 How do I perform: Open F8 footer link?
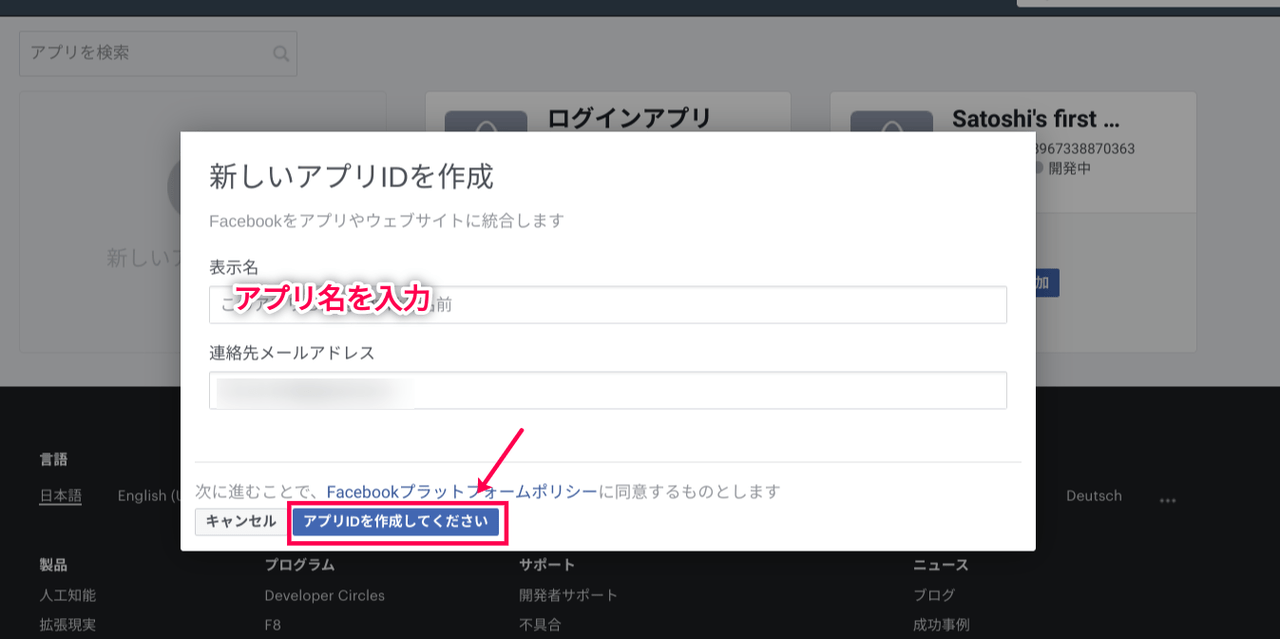[273, 625]
